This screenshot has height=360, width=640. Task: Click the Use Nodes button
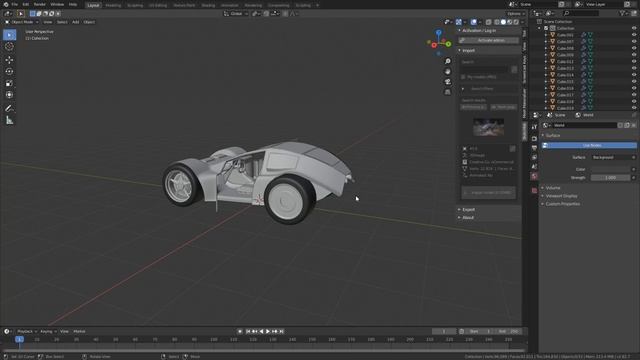(x=589, y=145)
